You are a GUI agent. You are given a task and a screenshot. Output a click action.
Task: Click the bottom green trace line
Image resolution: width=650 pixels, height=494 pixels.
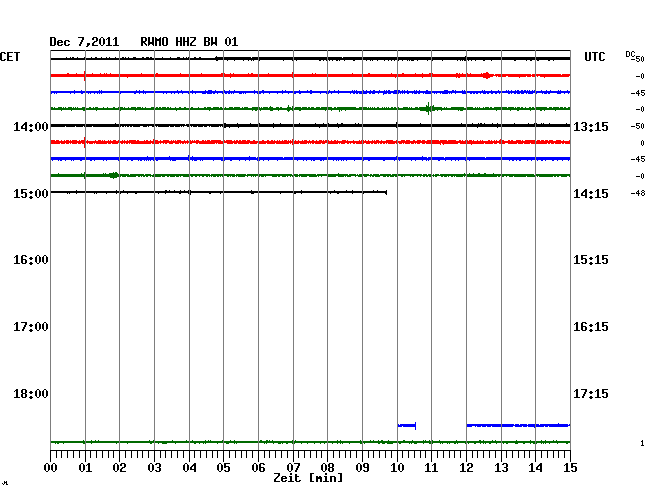click(x=310, y=442)
